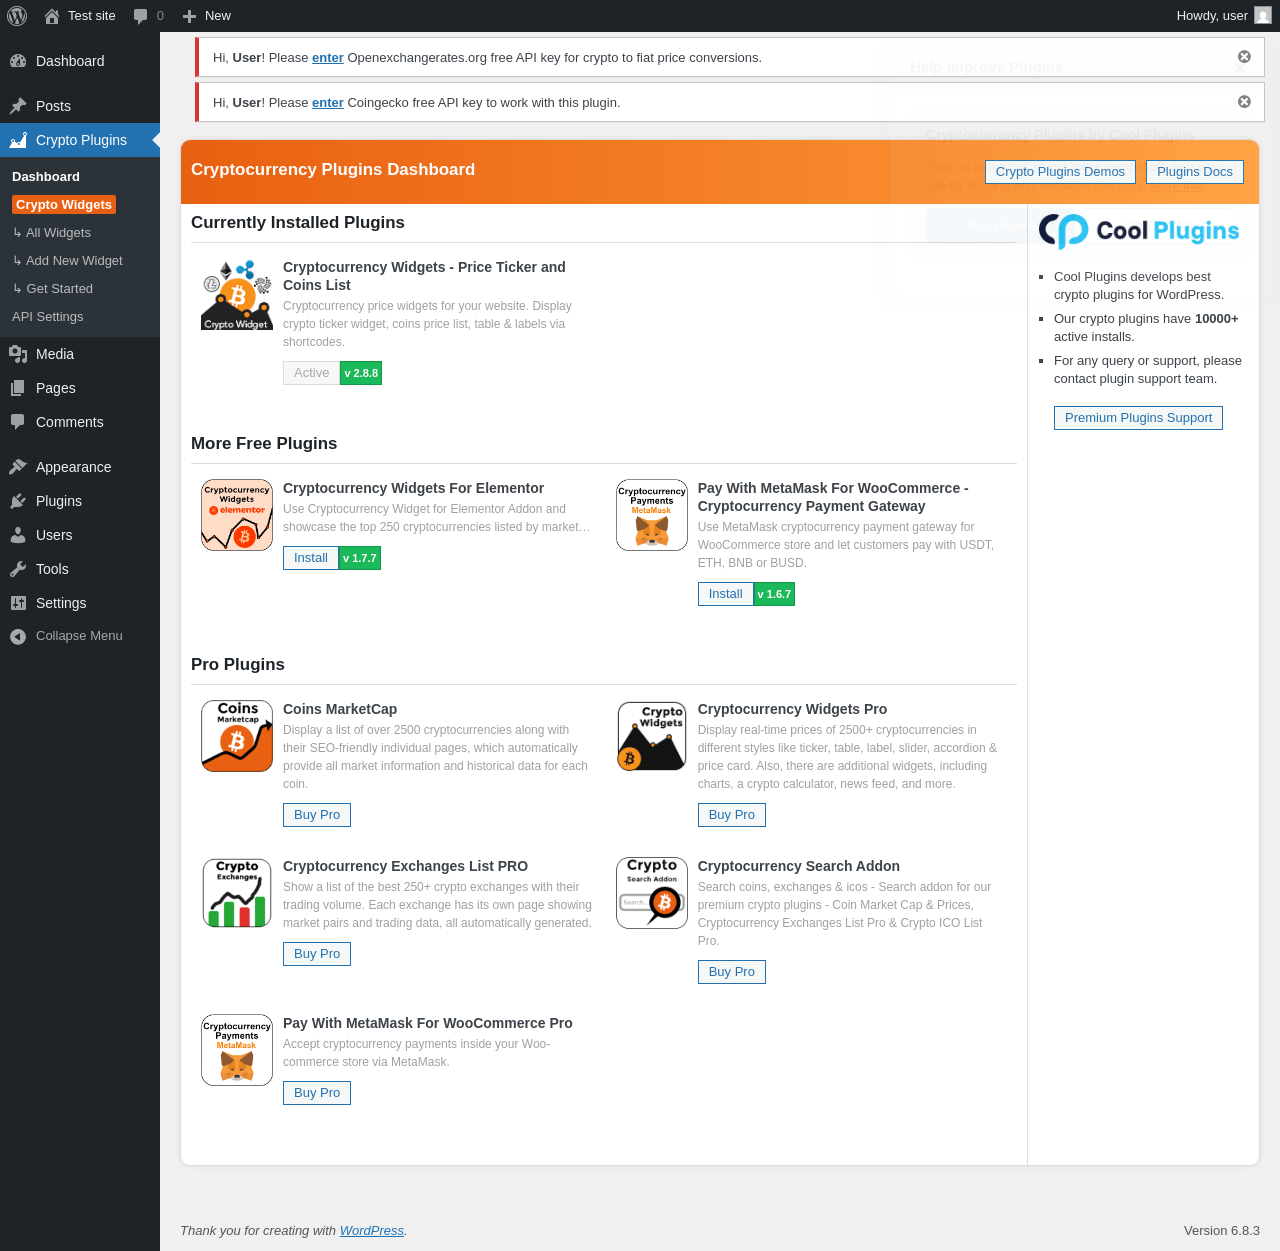This screenshot has height=1251, width=1280.
Task: Click v 1.7.7 version badge
Action: click(360, 558)
